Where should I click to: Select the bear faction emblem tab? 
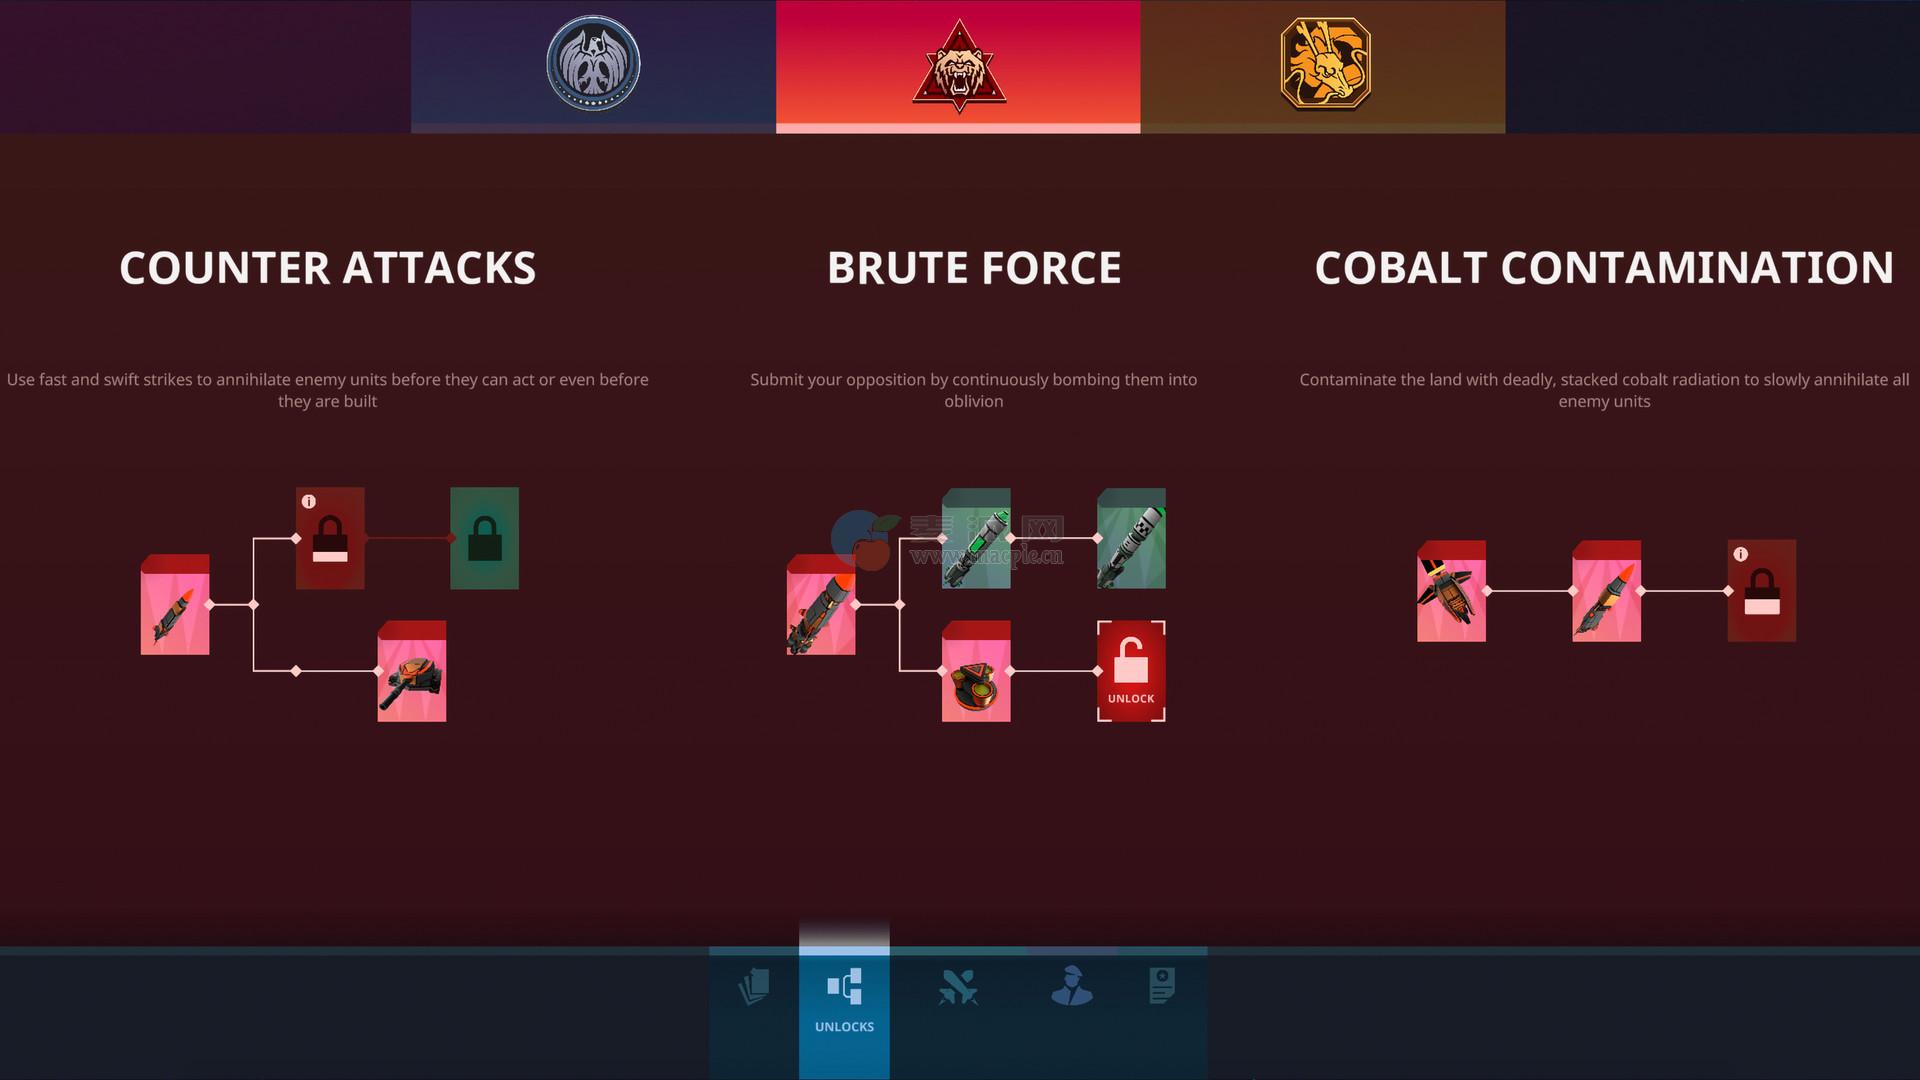coord(958,65)
